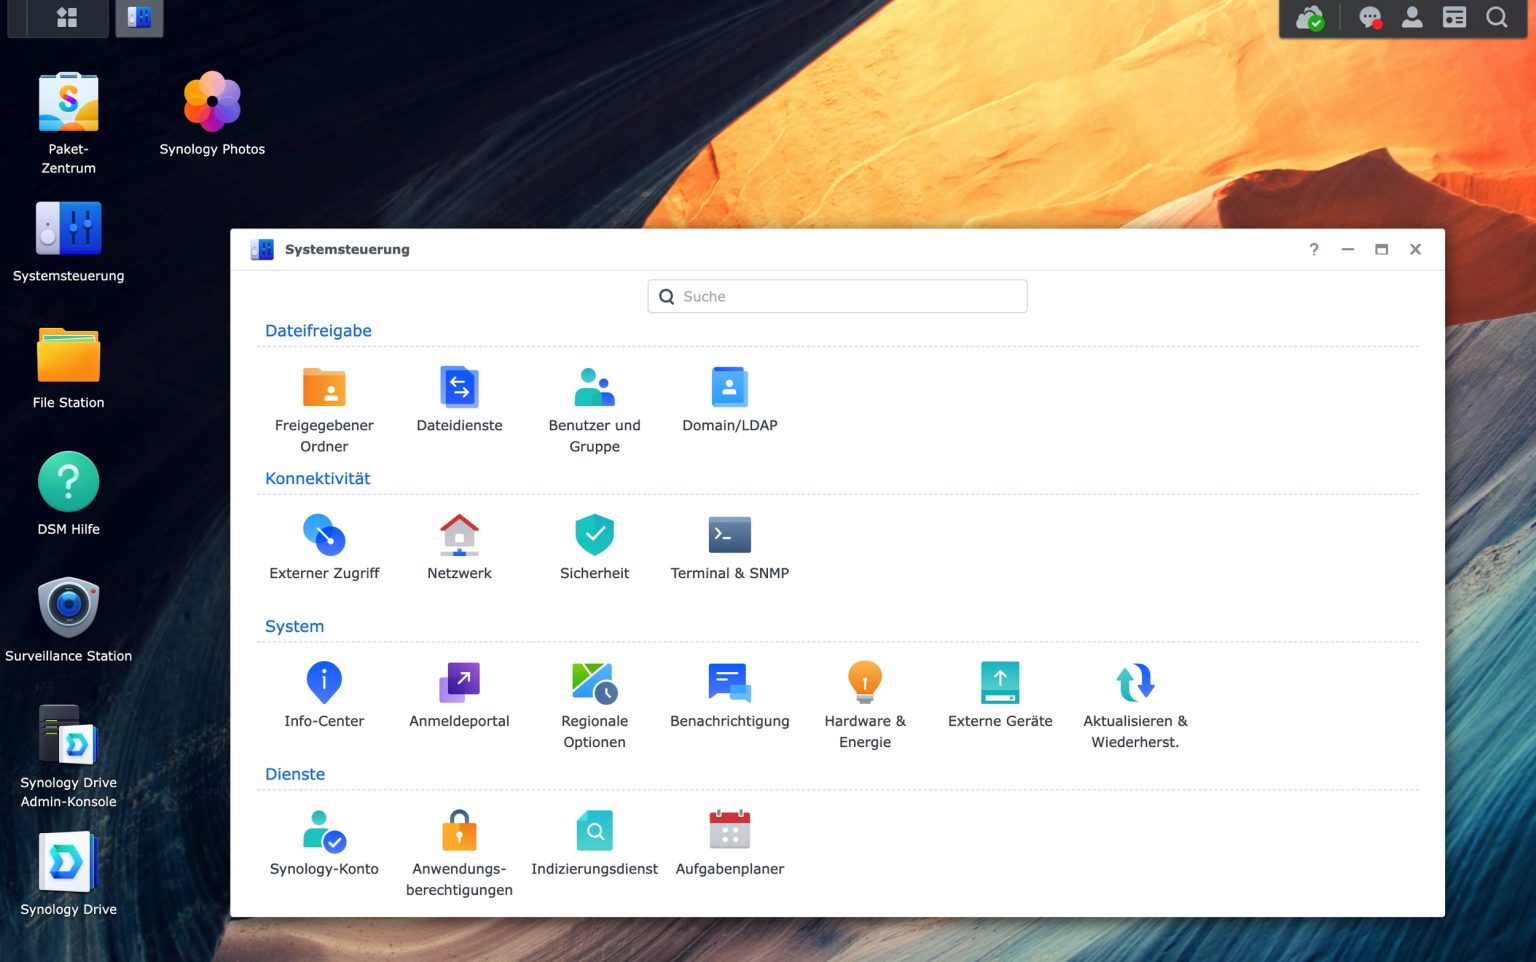Open File Station from desktop
This screenshot has width=1536, height=962.
pos(68,368)
